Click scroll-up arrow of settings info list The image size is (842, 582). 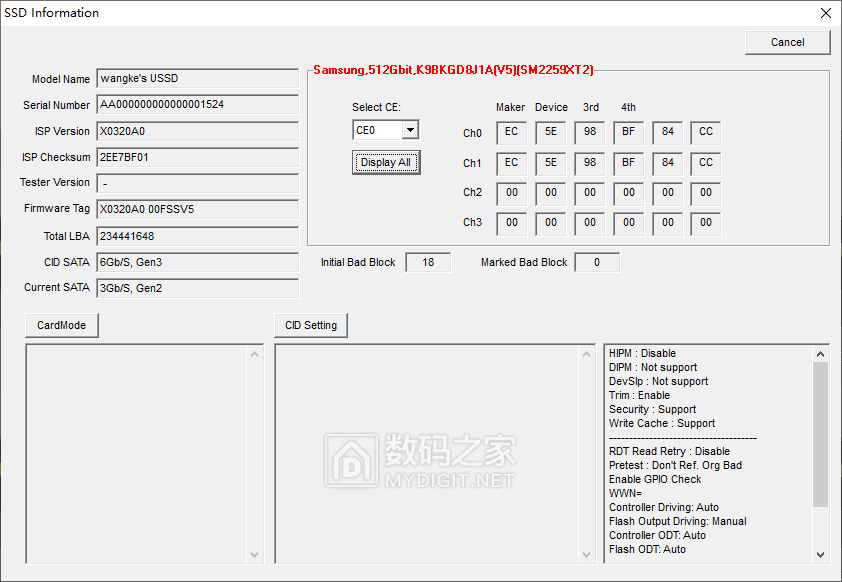point(820,354)
